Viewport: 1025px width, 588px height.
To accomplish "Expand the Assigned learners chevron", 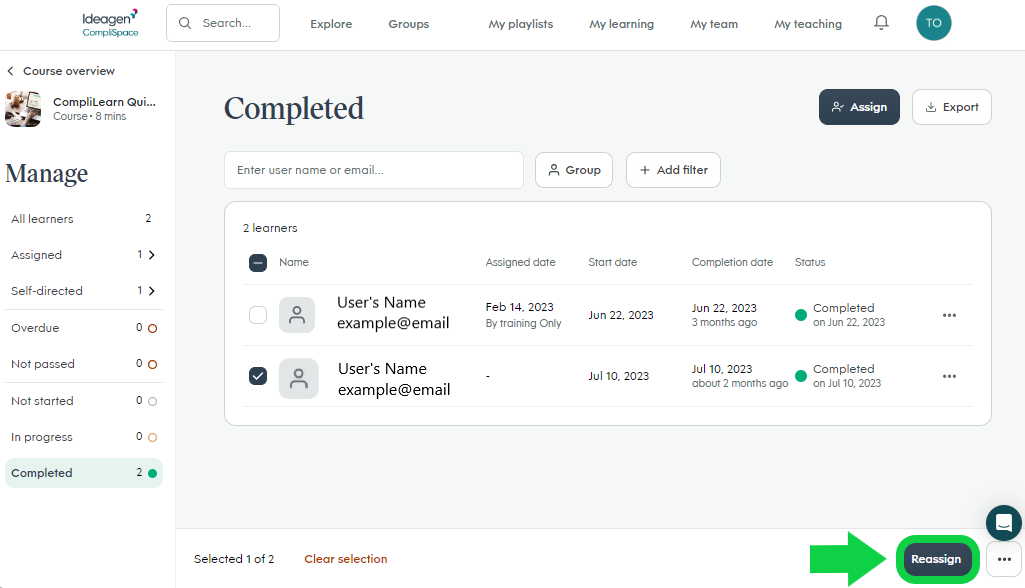I will coord(152,254).
